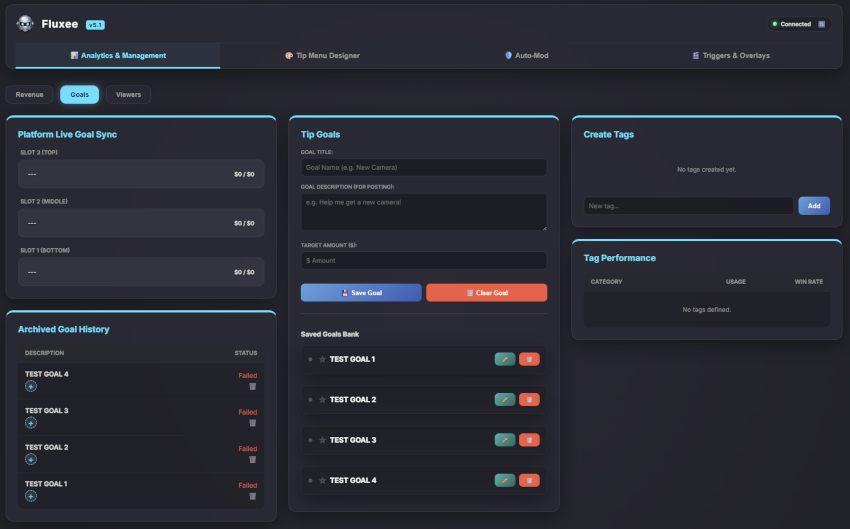Image resolution: width=850 pixels, height=529 pixels.
Task: Click the status dot beside TEST GOAL 4
Action: (x=310, y=480)
